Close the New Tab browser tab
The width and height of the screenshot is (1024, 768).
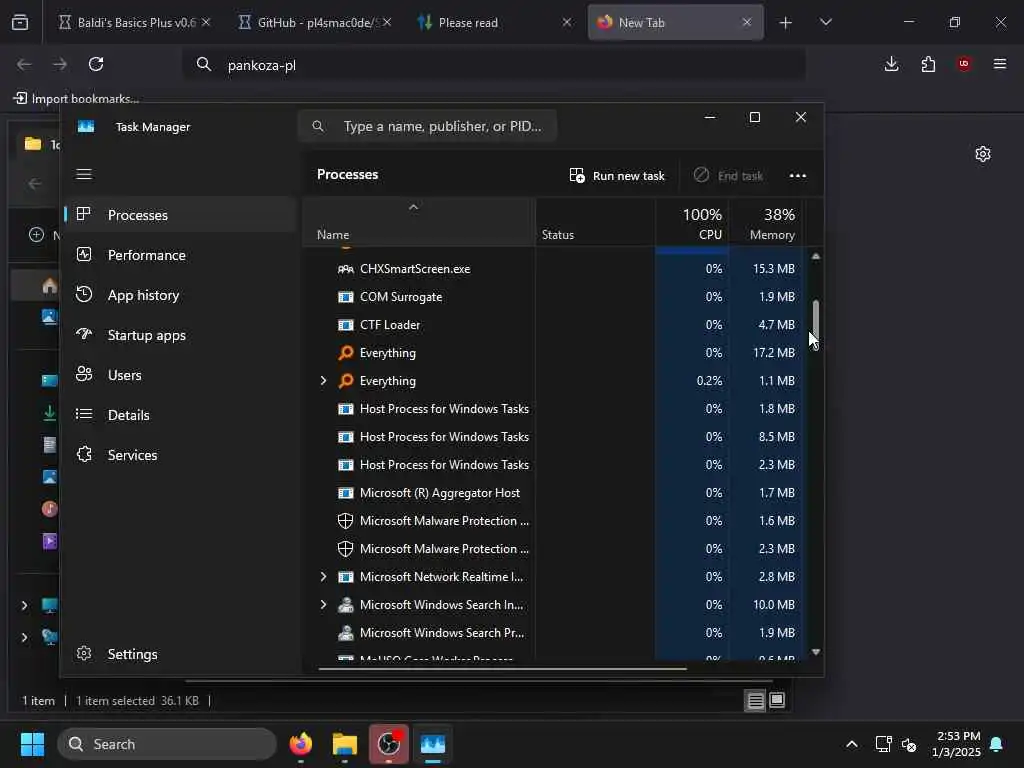(746, 22)
